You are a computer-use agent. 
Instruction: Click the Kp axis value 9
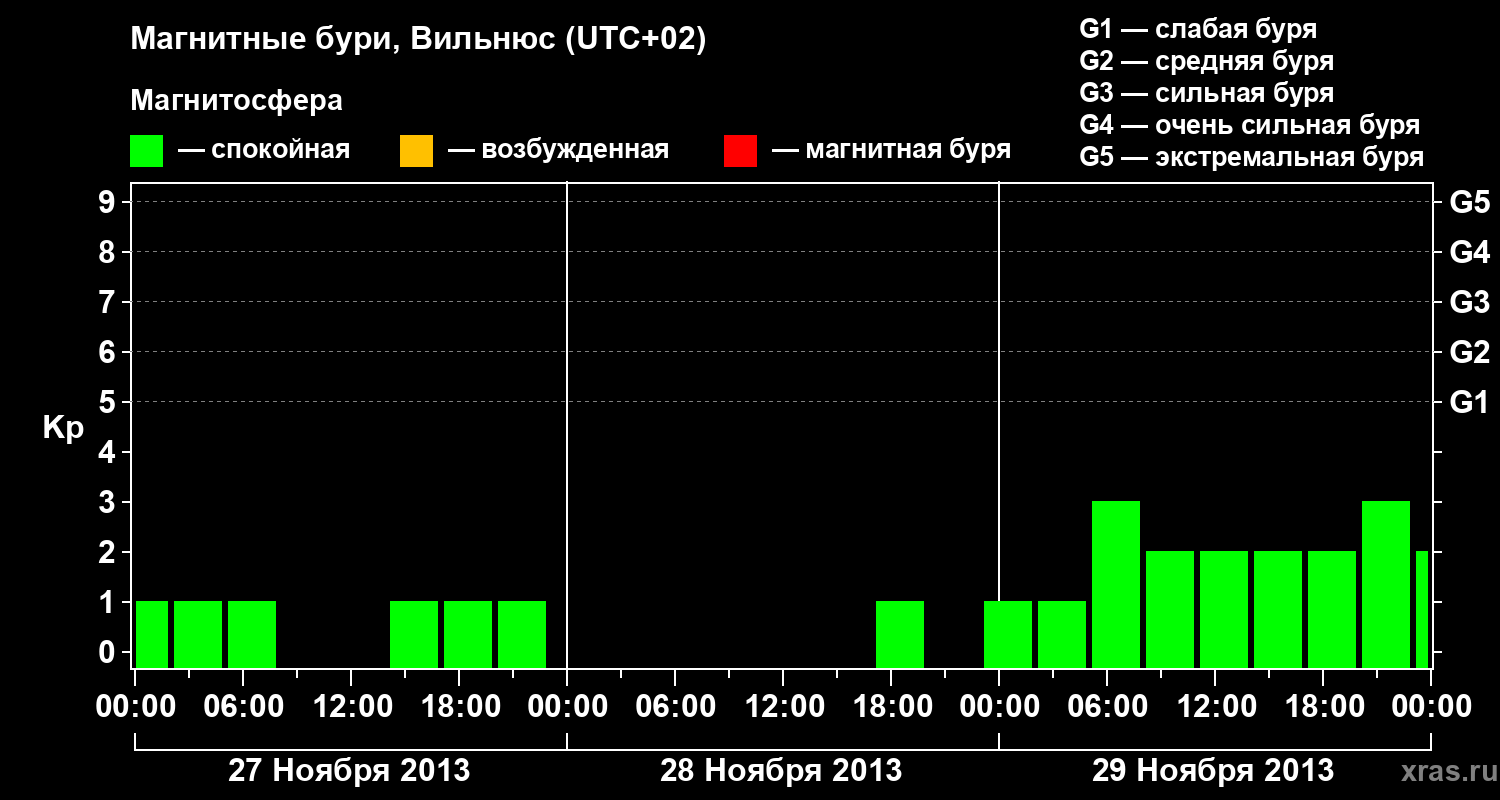click(x=109, y=202)
